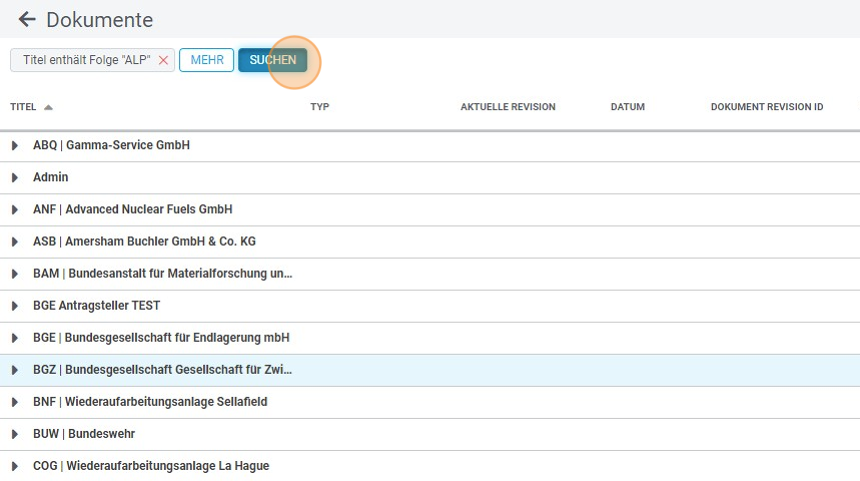This screenshot has height=481, width=860.
Task: Select 'BGE | Bundesgesellschaft für Endlagerung mbH' title
Action: click(x=161, y=337)
